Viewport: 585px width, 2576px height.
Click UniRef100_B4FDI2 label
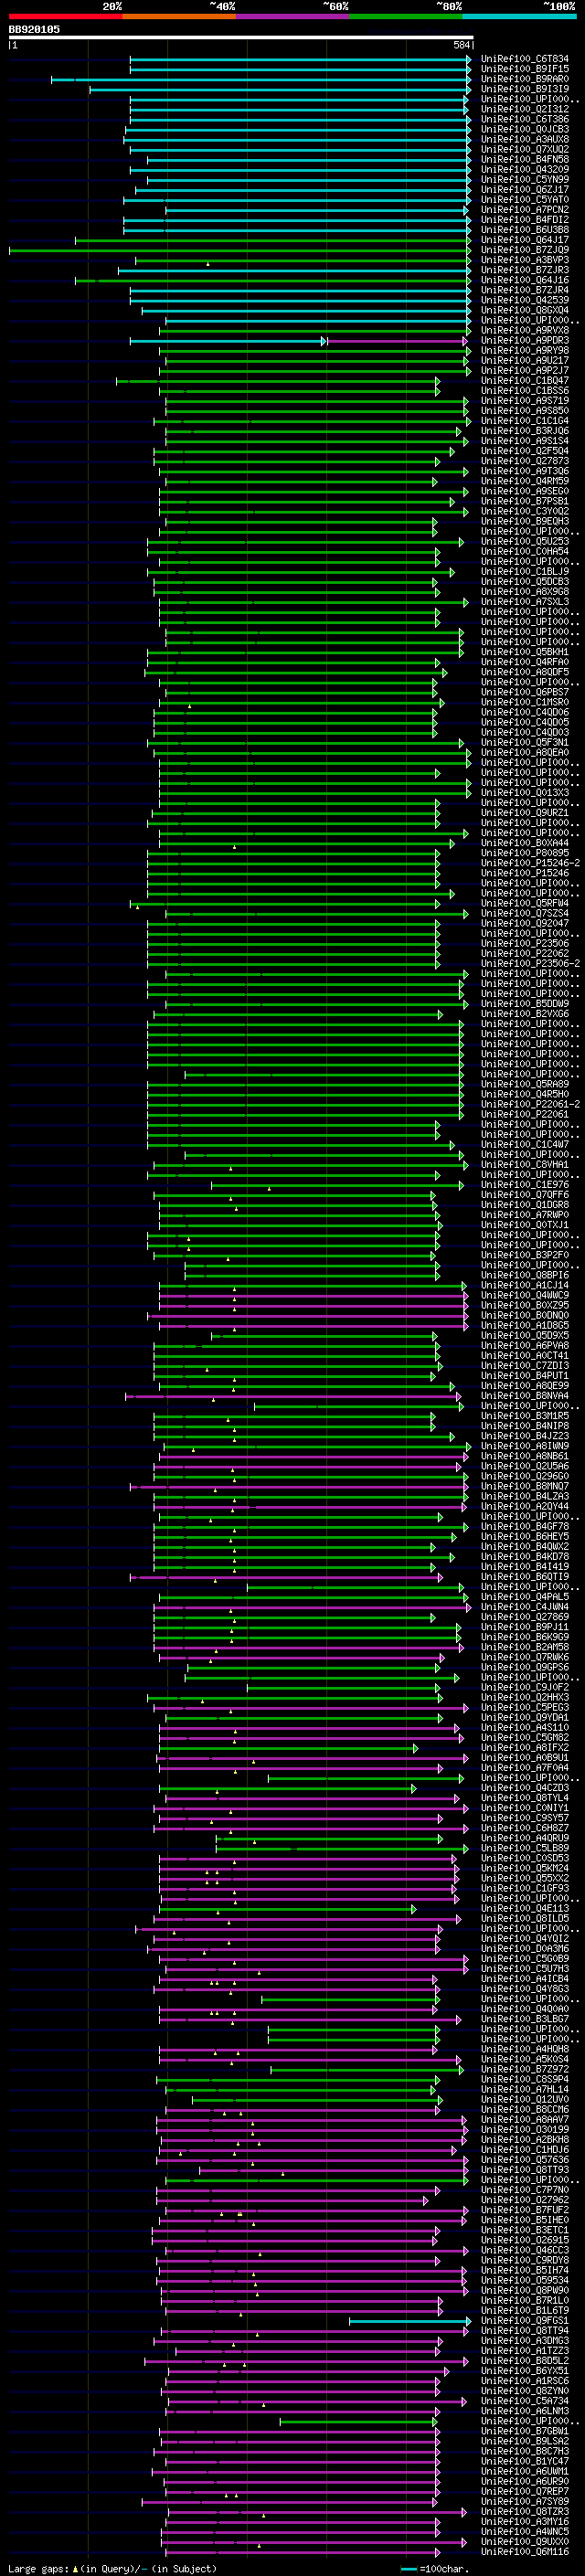point(524,220)
